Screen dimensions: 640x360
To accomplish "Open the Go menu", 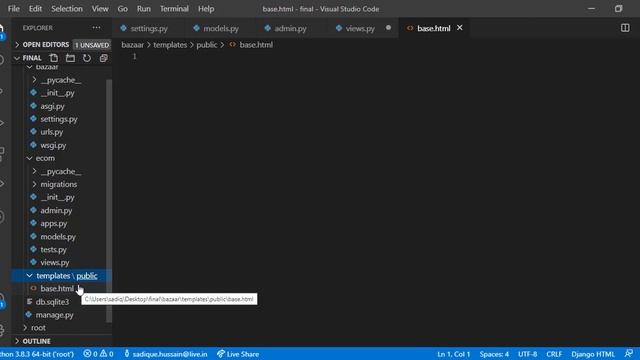I will click(x=122, y=9).
